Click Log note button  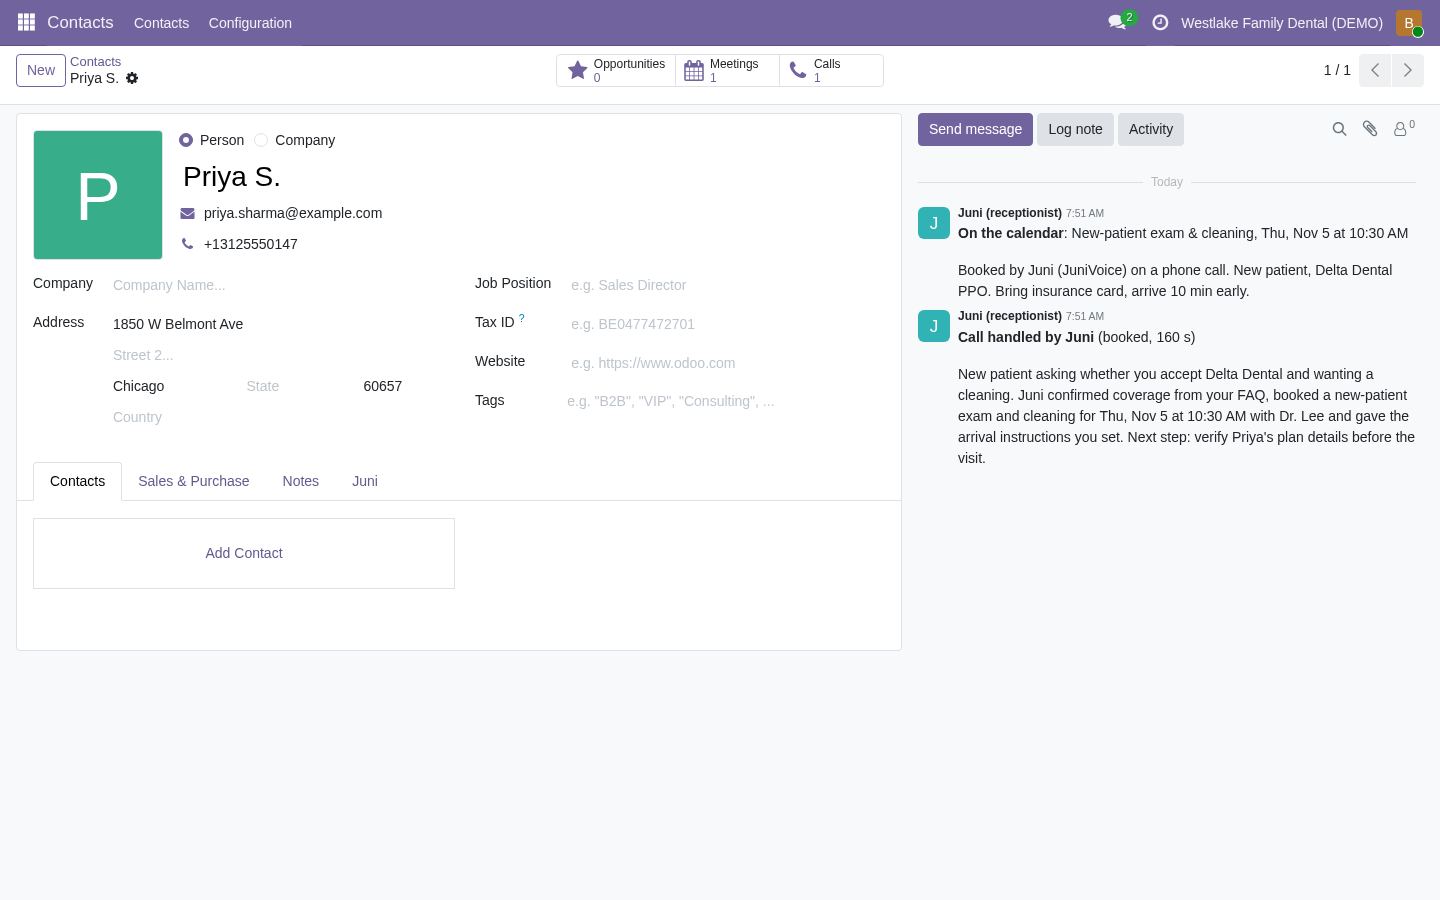1075,129
